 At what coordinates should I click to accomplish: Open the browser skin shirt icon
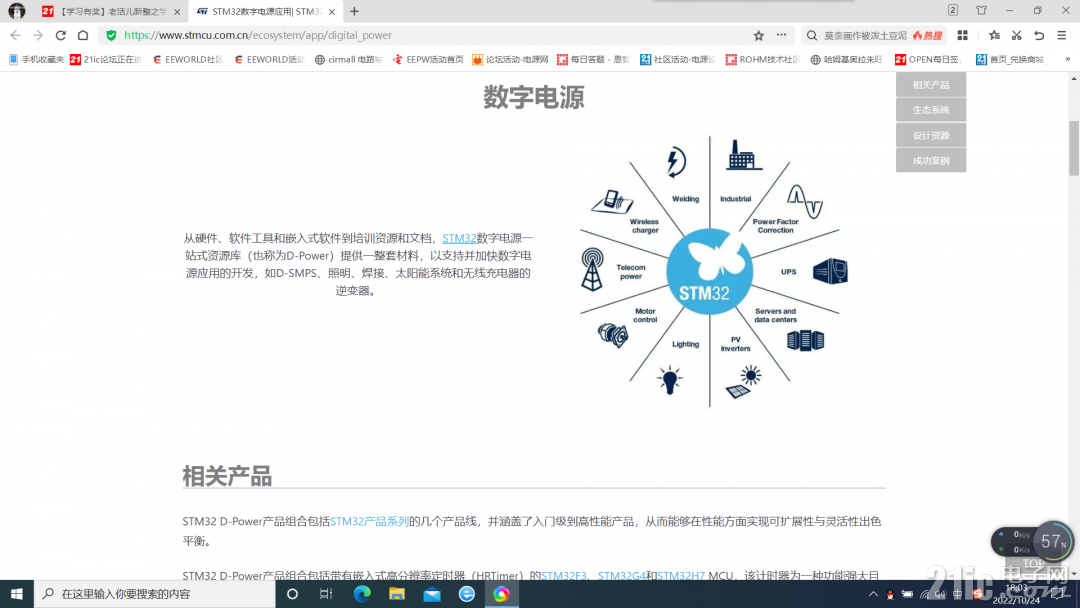(982, 10)
